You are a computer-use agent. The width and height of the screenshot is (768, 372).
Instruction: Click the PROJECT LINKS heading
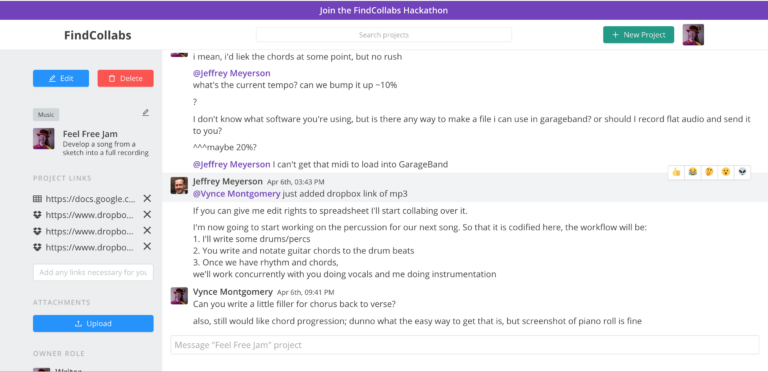62,178
